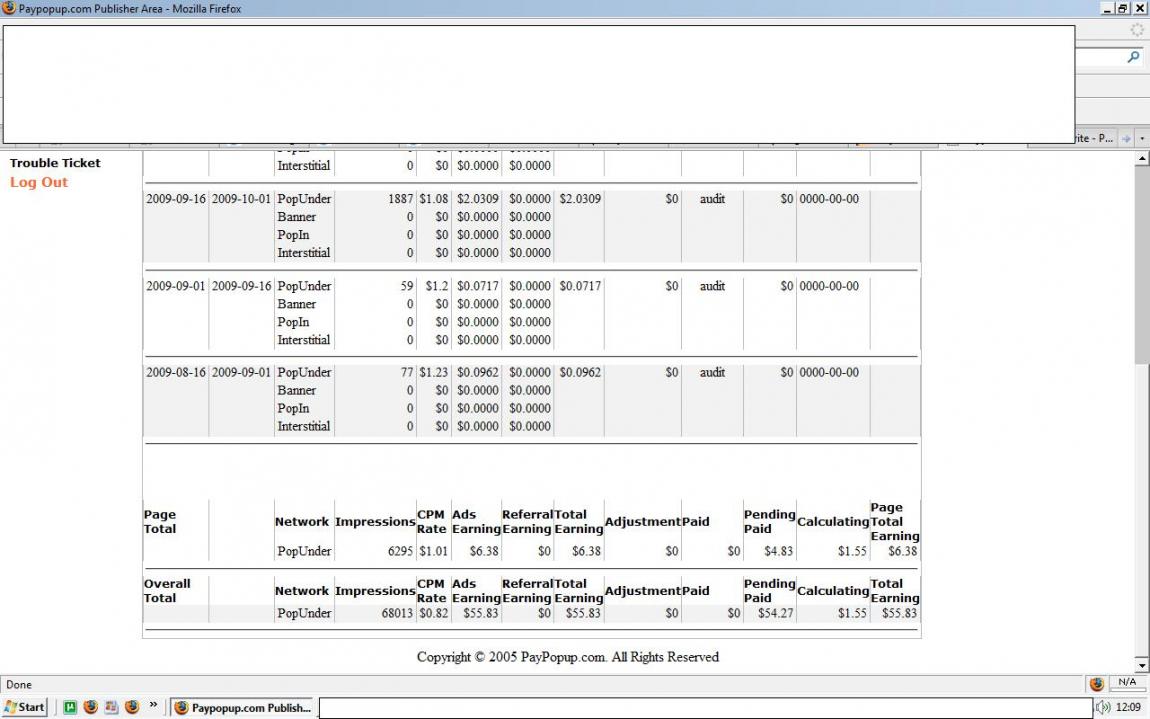Click the 59 impressions value
The height and width of the screenshot is (719, 1150).
tap(407, 286)
